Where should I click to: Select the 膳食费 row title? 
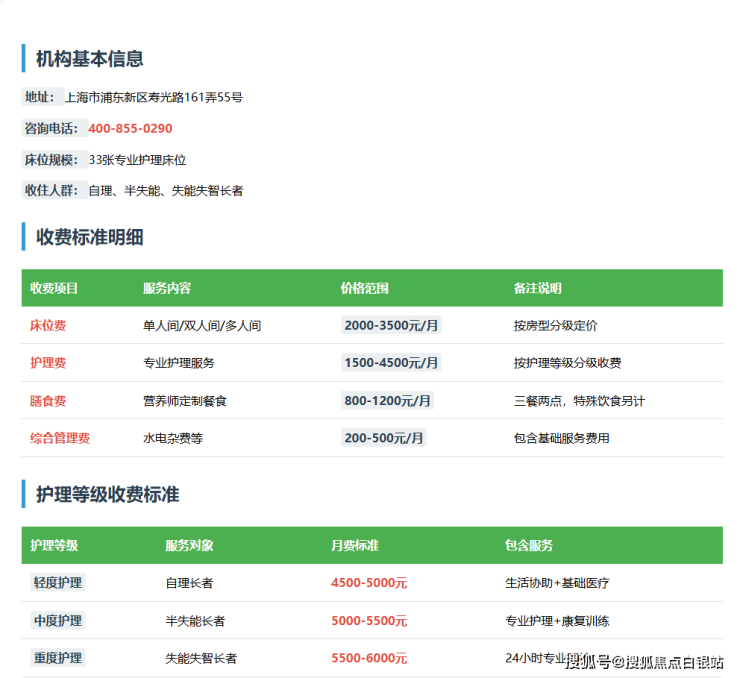coord(48,401)
